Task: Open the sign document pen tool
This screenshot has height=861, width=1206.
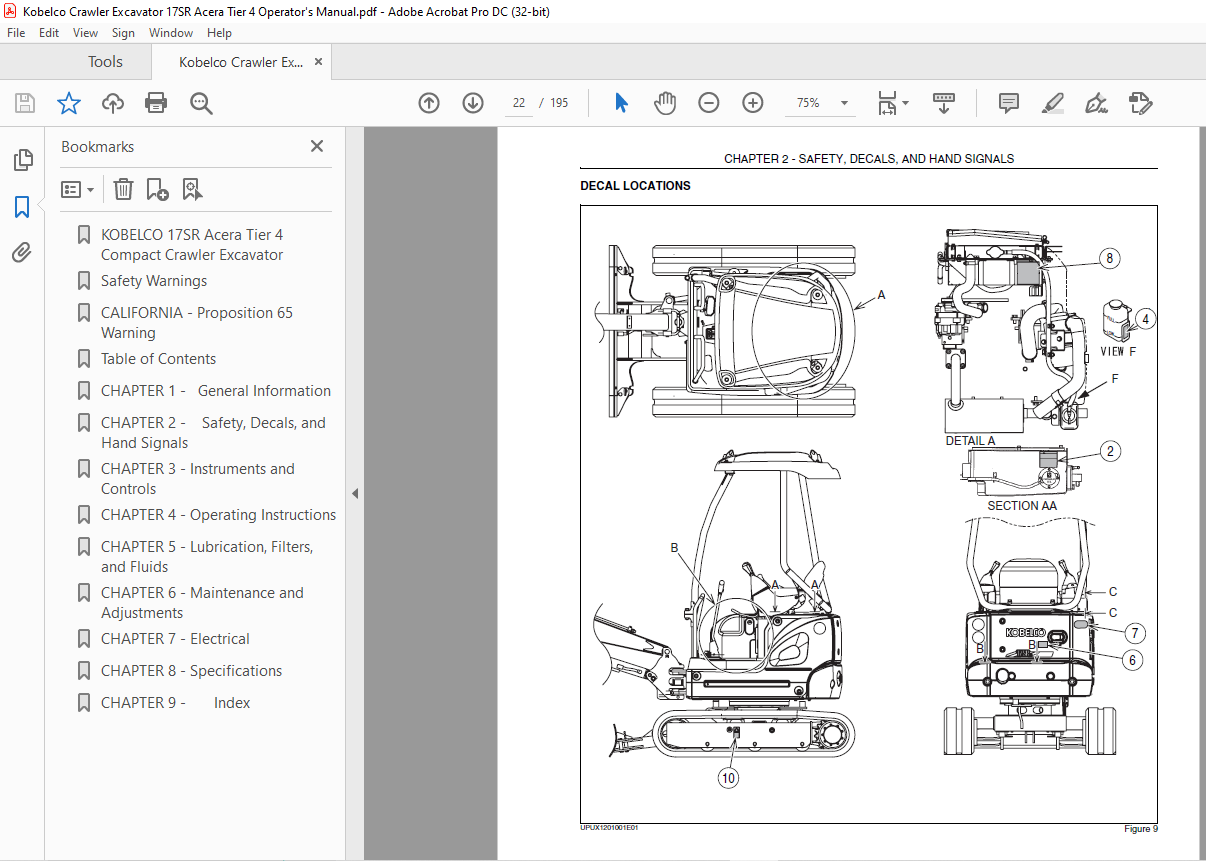Action: click(x=1097, y=103)
